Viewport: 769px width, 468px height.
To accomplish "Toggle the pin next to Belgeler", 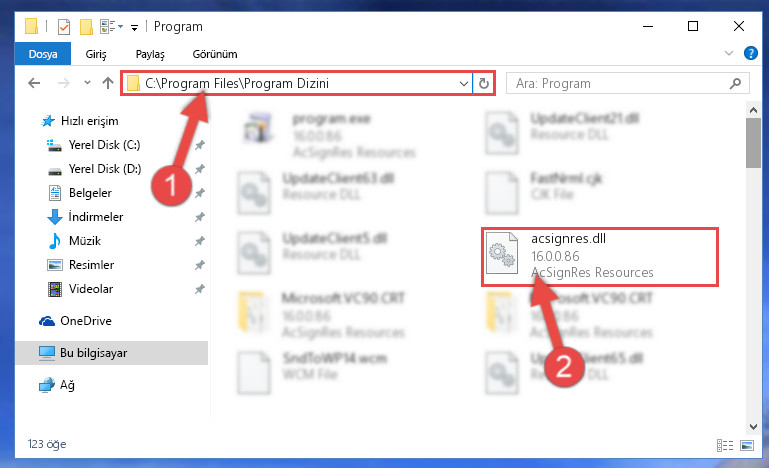I will (x=200, y=193).
